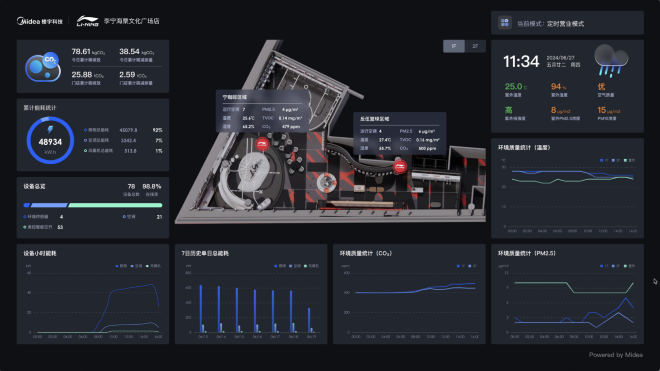Click the Powered by Midea link
The height and width of the screenshot is (371, 660).
point(615,355)
